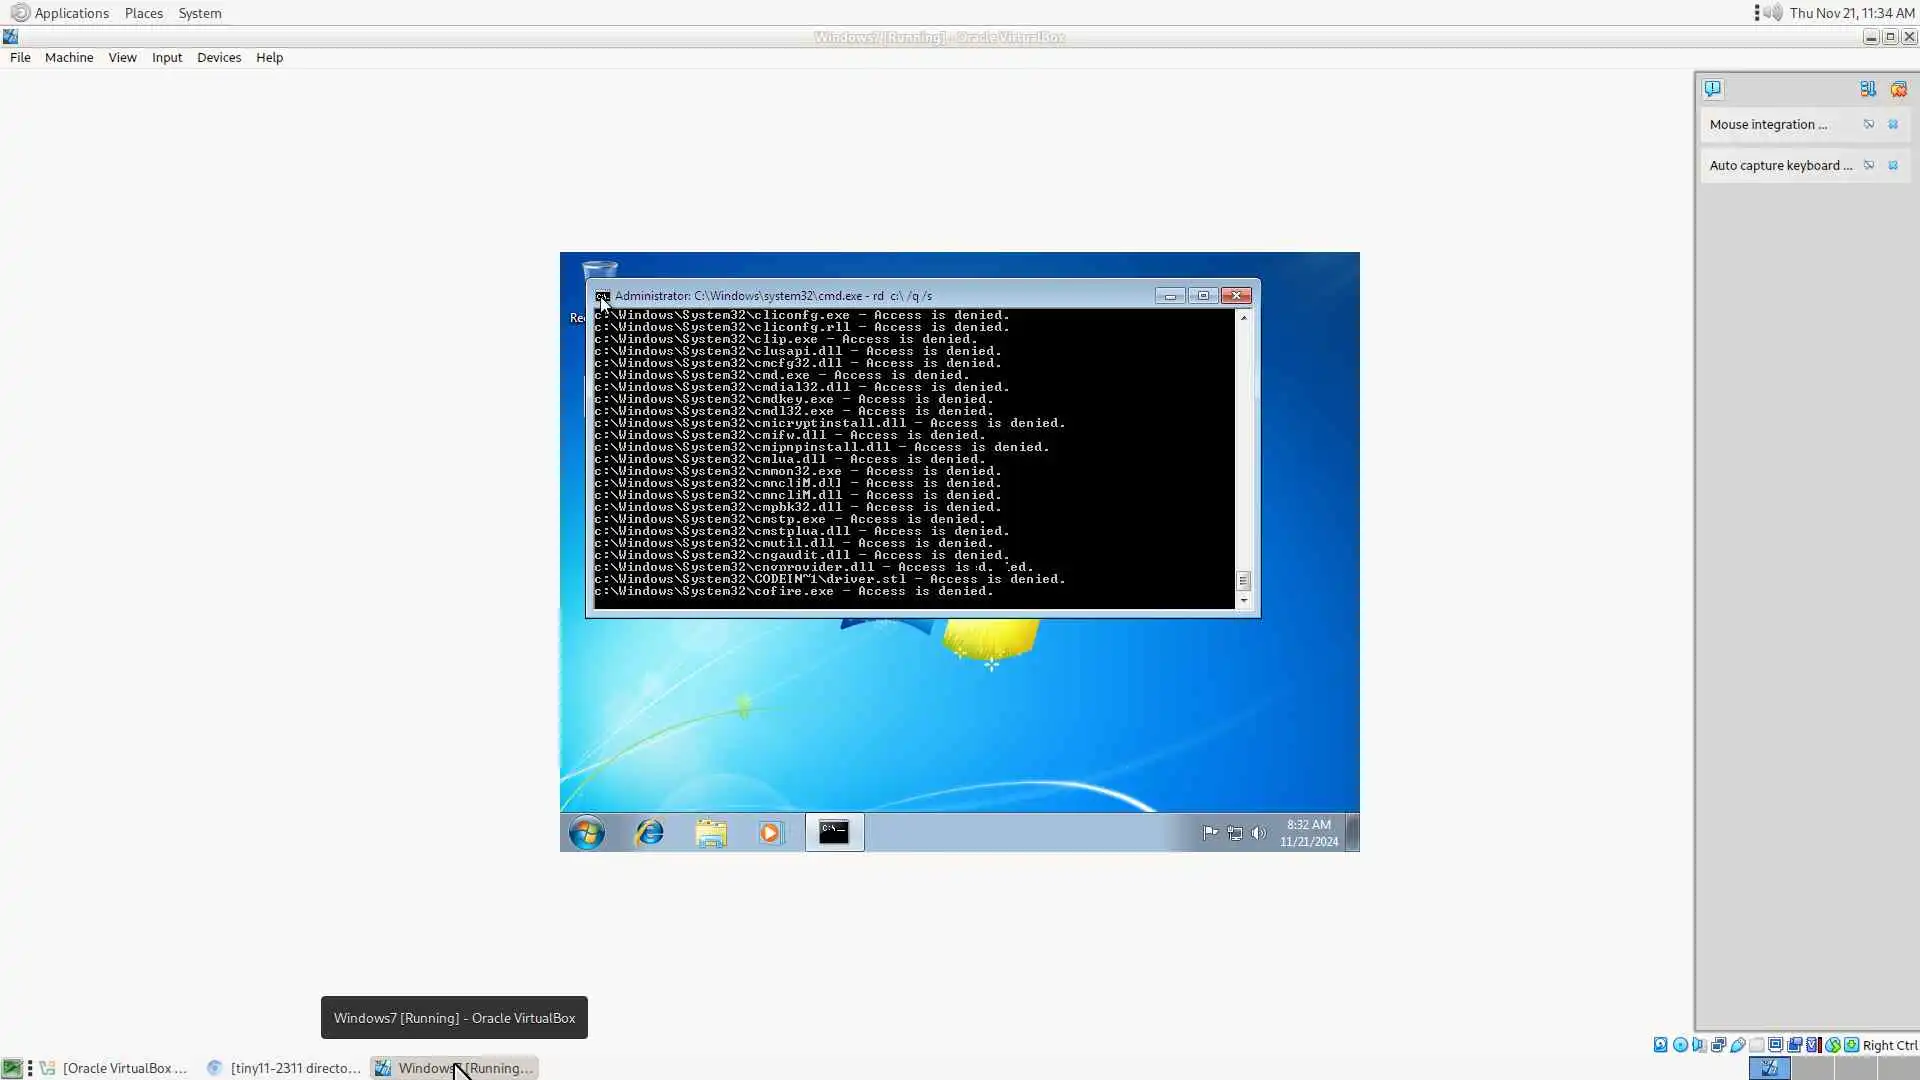This screenshot has height=1080, width=1920.
Task: Click the network adapters status icon
Action: point(1718,1045)
